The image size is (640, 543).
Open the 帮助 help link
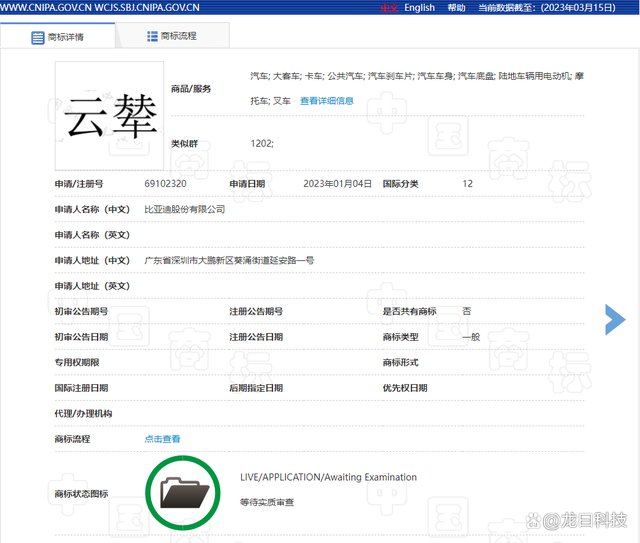click(x=456, y=8)
